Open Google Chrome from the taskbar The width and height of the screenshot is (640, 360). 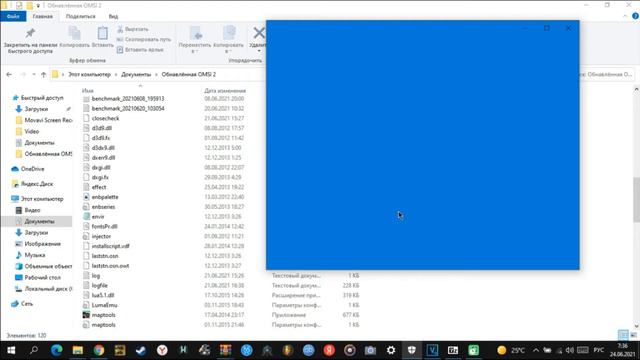tap(99, 350)
